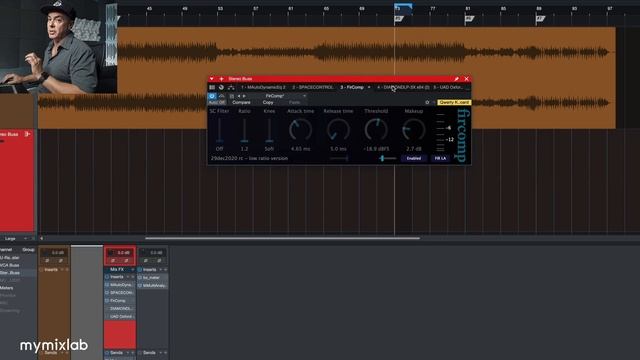The width and height of the screenshot is (640, 360).
Task: Click the Threshold knob
Action: point(376,130)
